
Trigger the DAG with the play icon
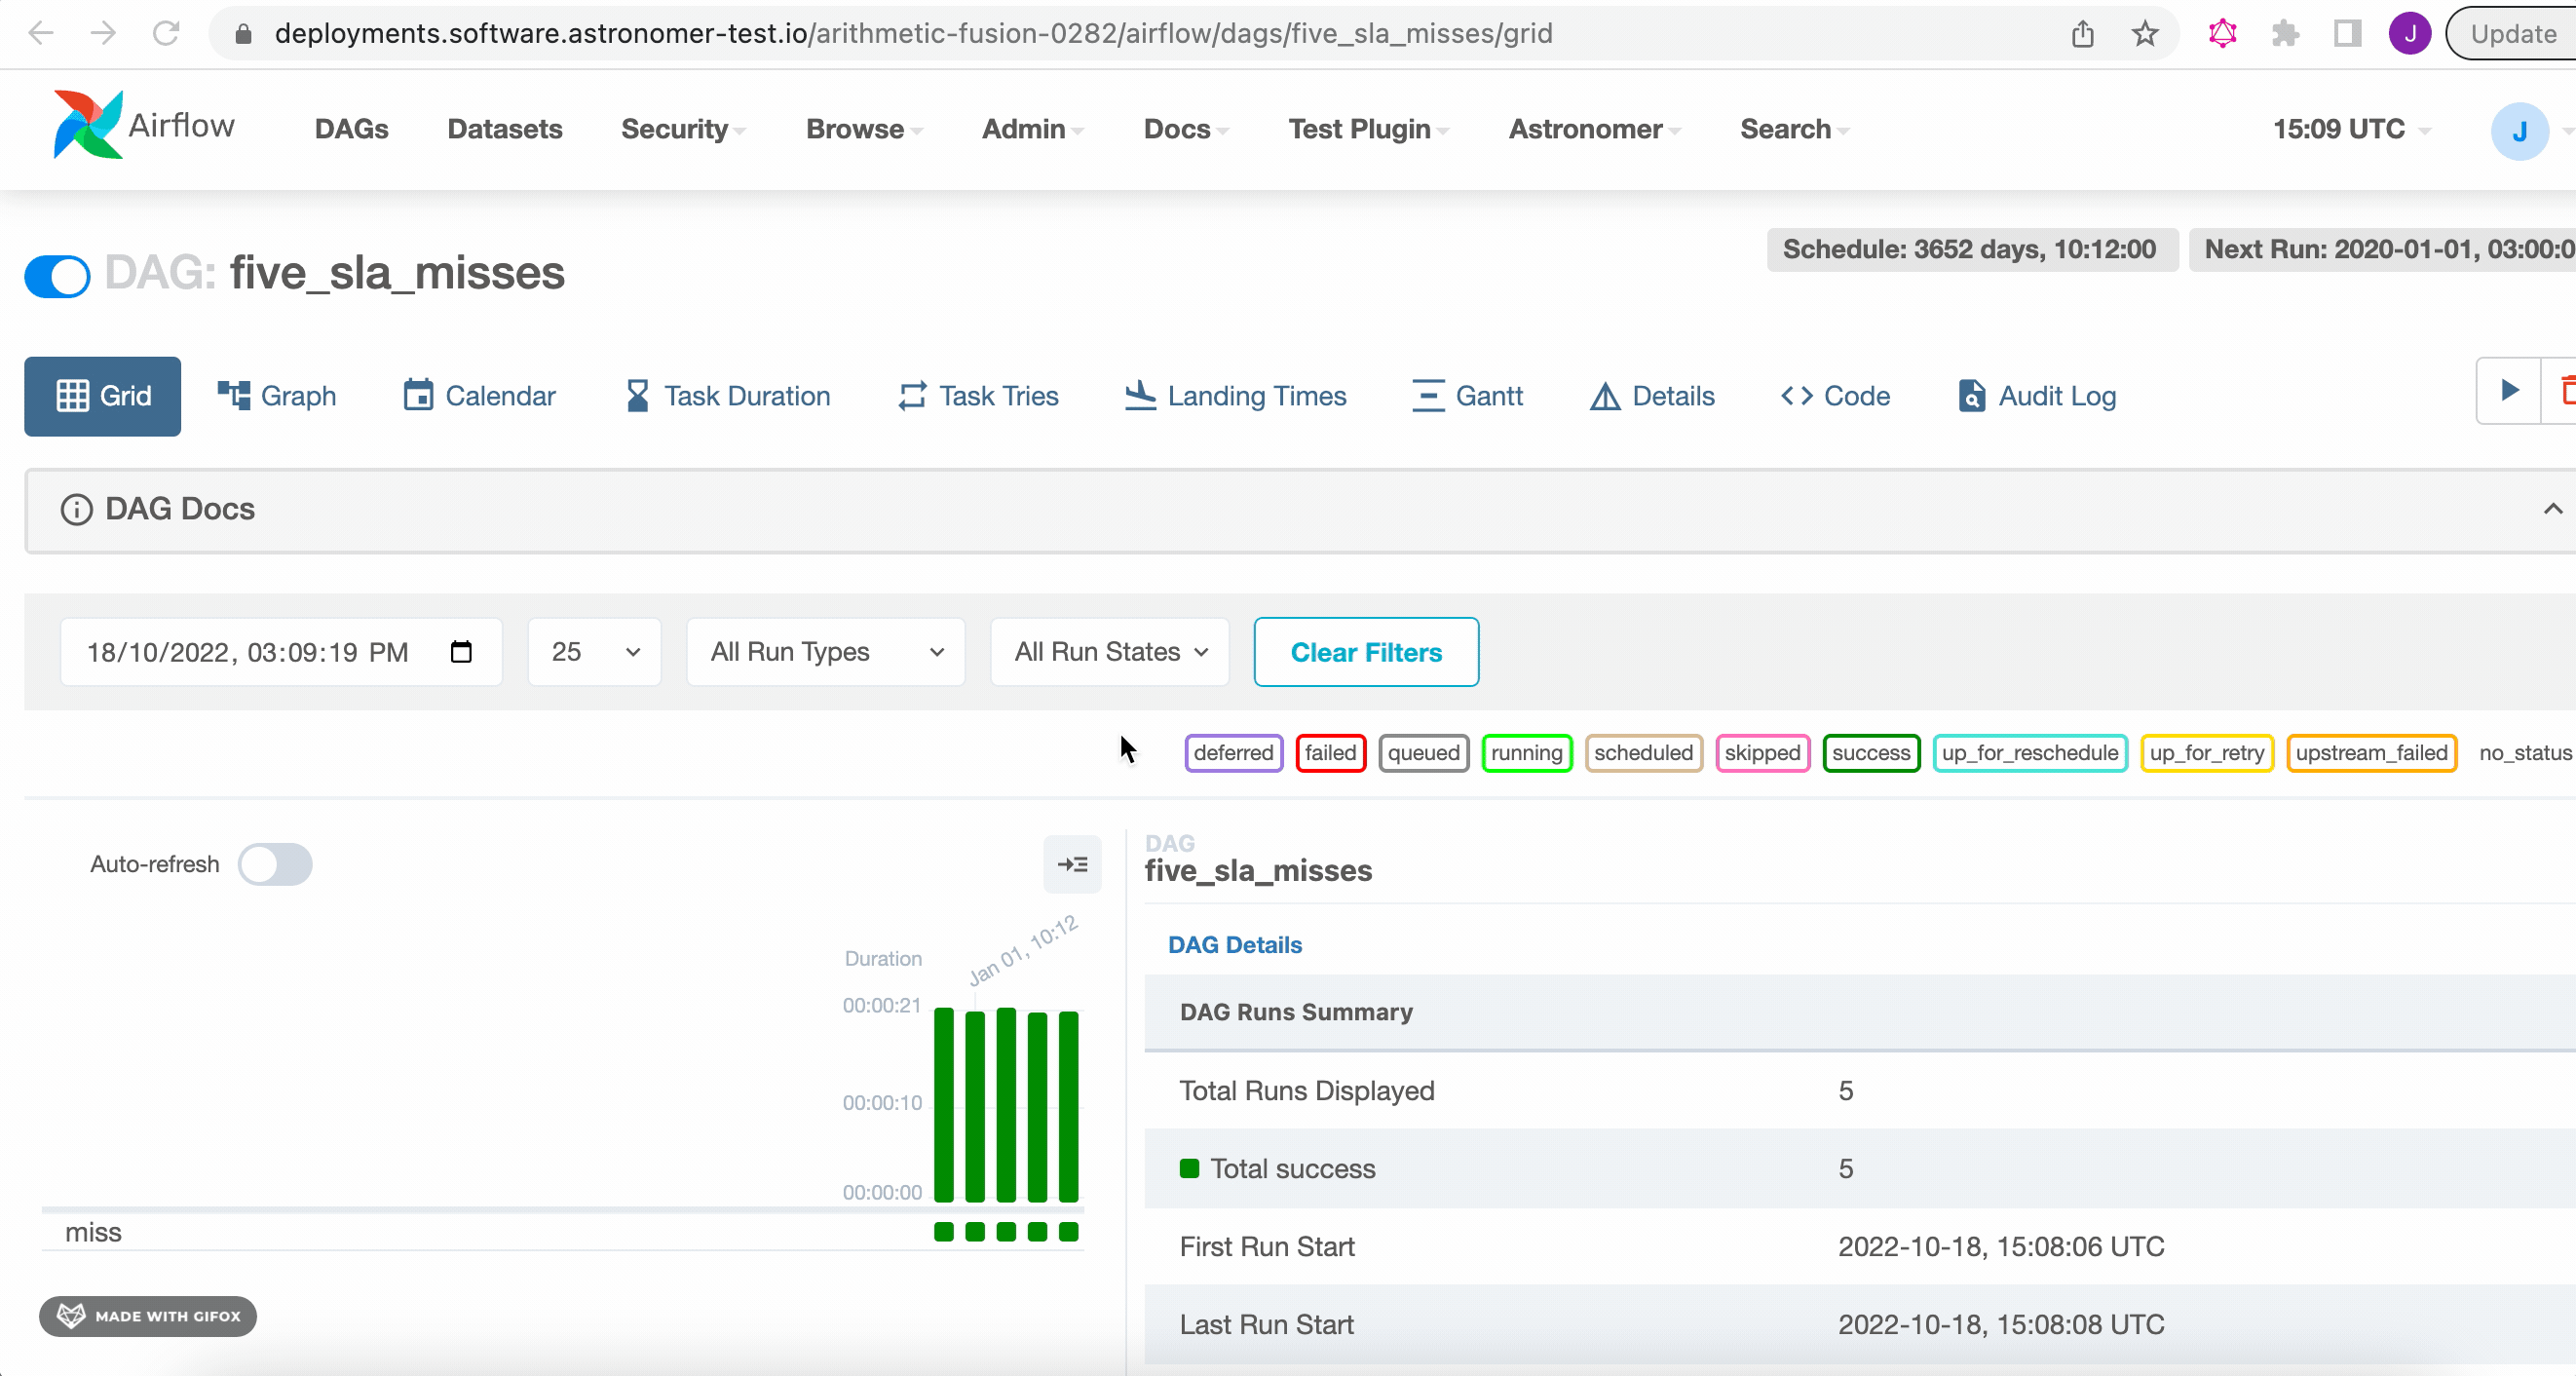pos(2508,390)
